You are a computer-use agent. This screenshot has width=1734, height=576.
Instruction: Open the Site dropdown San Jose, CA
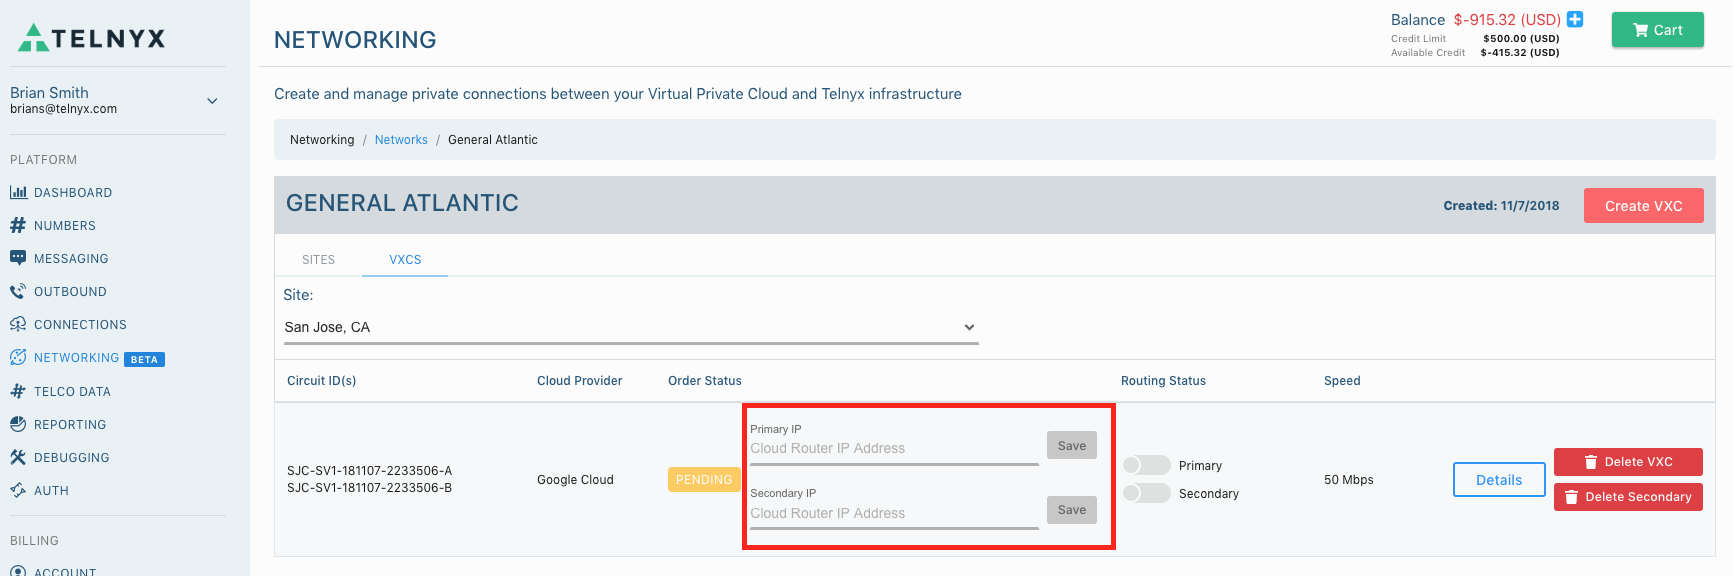click(x=631, y=327)
